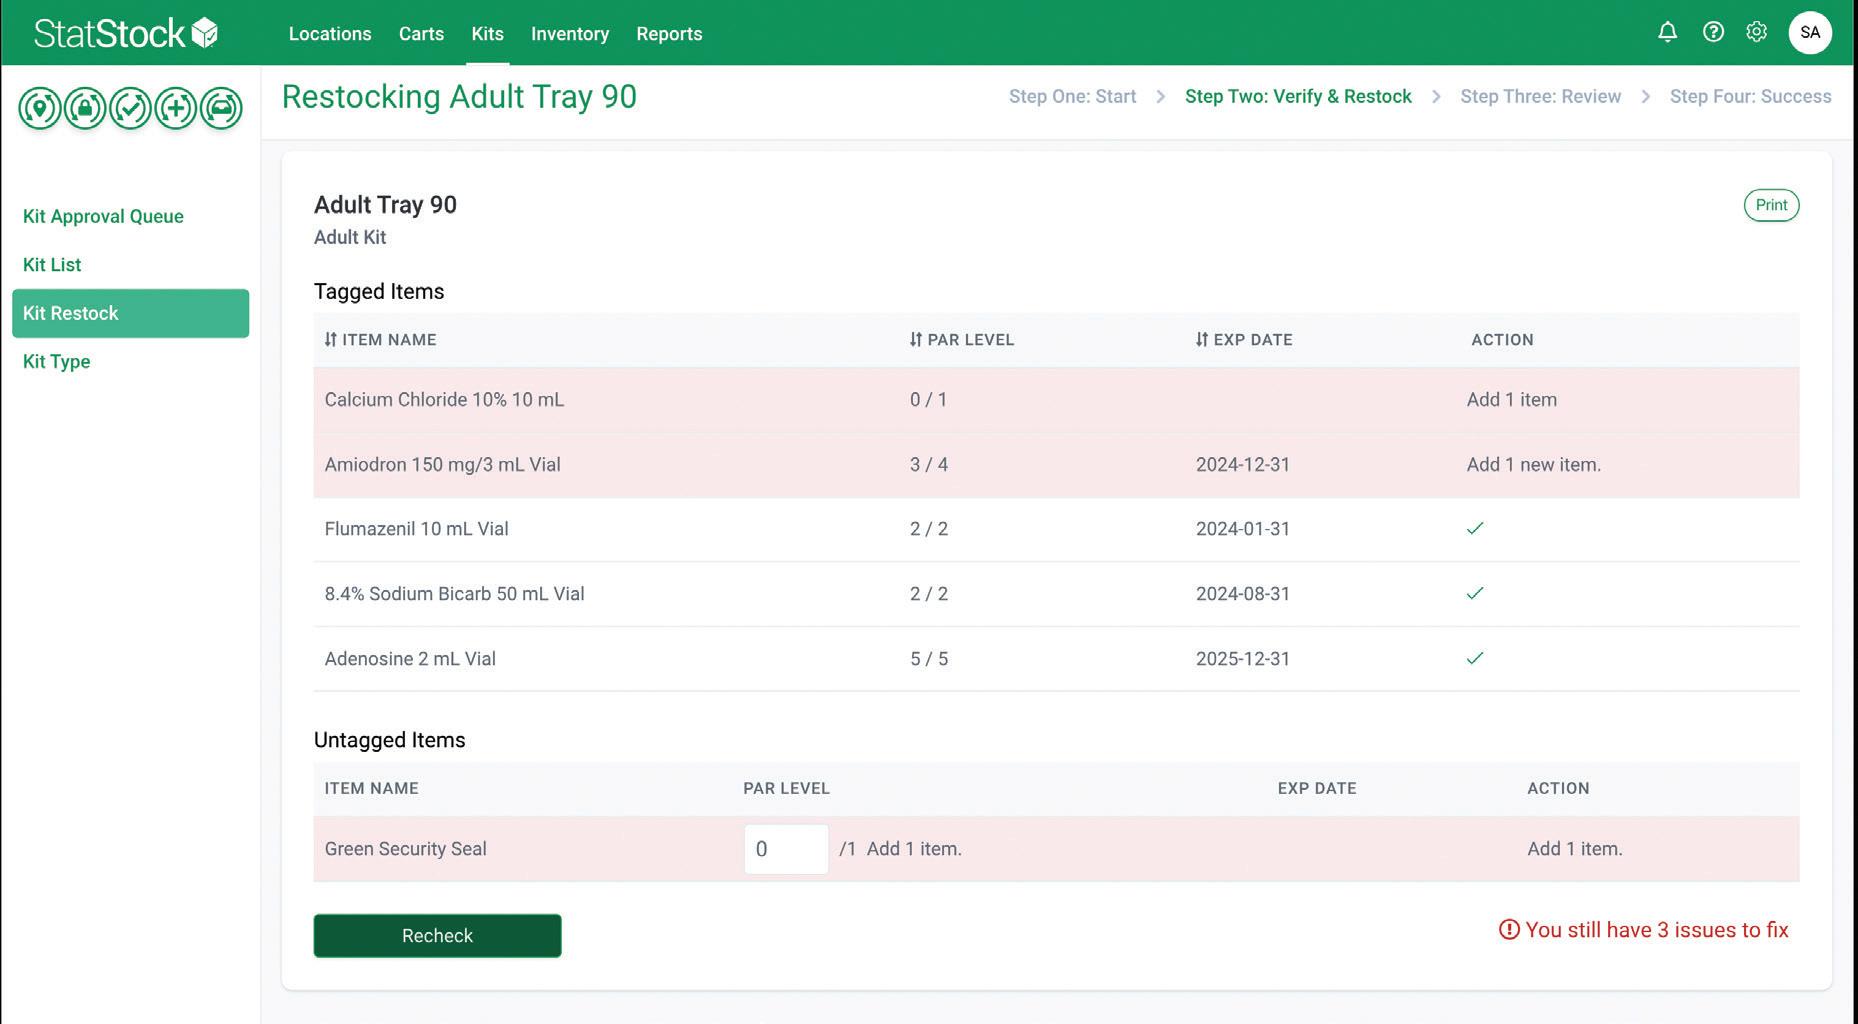Viewport: 1858px width, 1024px height.
Task: Sort tagged items by Par Level
Action: click(x=962, y=340)
